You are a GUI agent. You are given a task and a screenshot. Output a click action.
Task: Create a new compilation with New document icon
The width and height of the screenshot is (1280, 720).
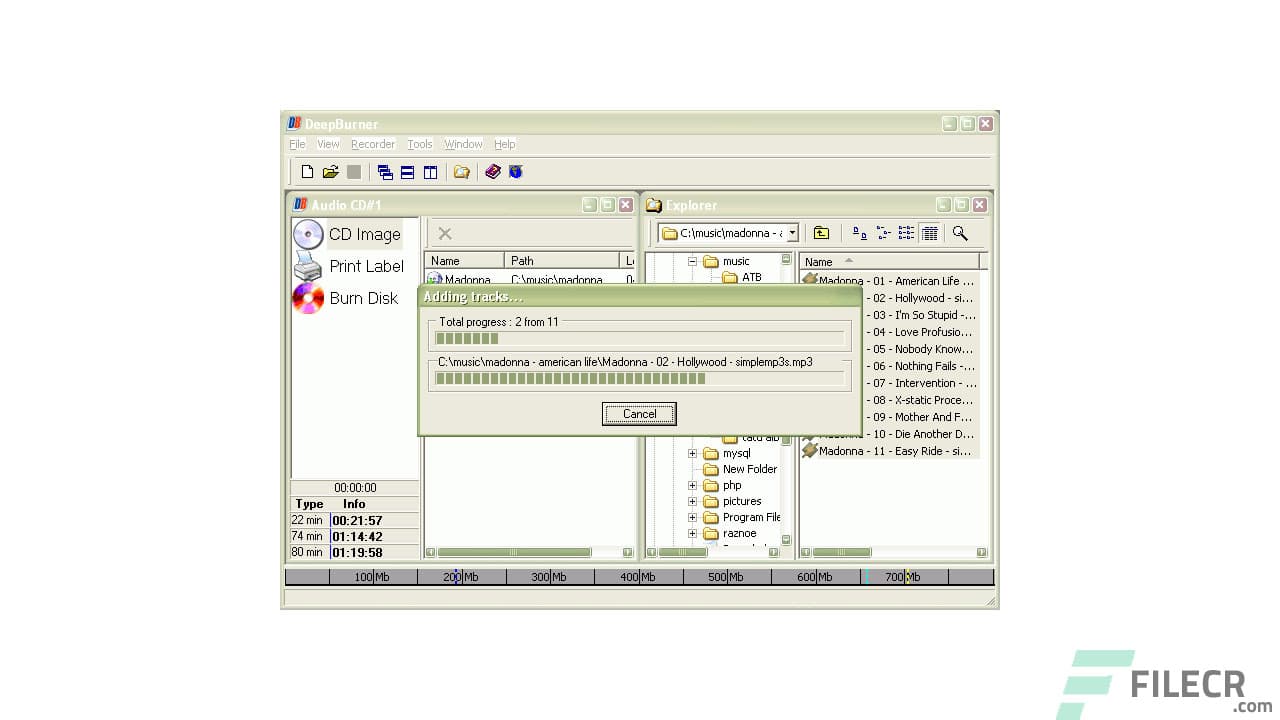(x=307, y=172)
